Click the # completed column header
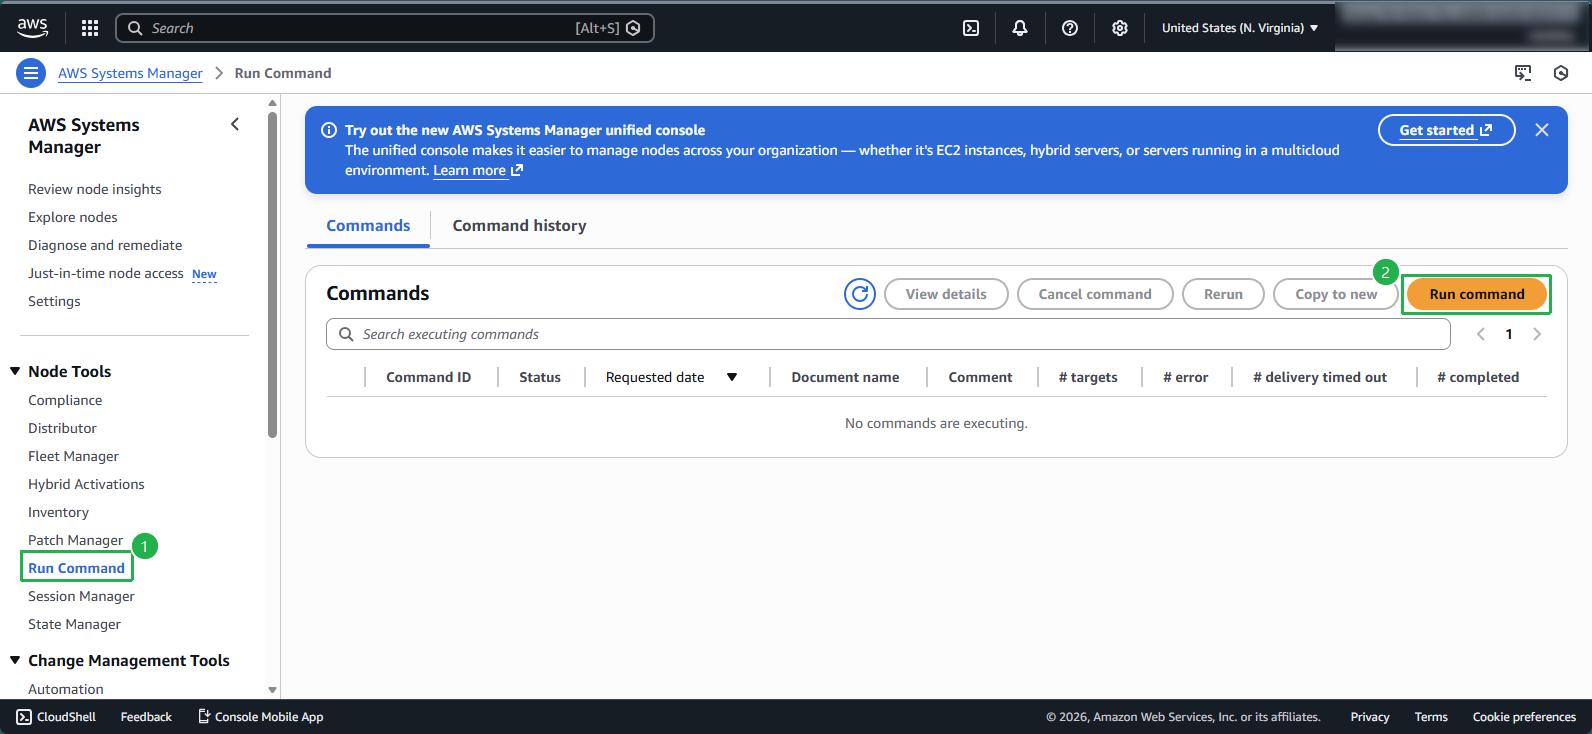 pyautogui.click(x=1478, y=377)
